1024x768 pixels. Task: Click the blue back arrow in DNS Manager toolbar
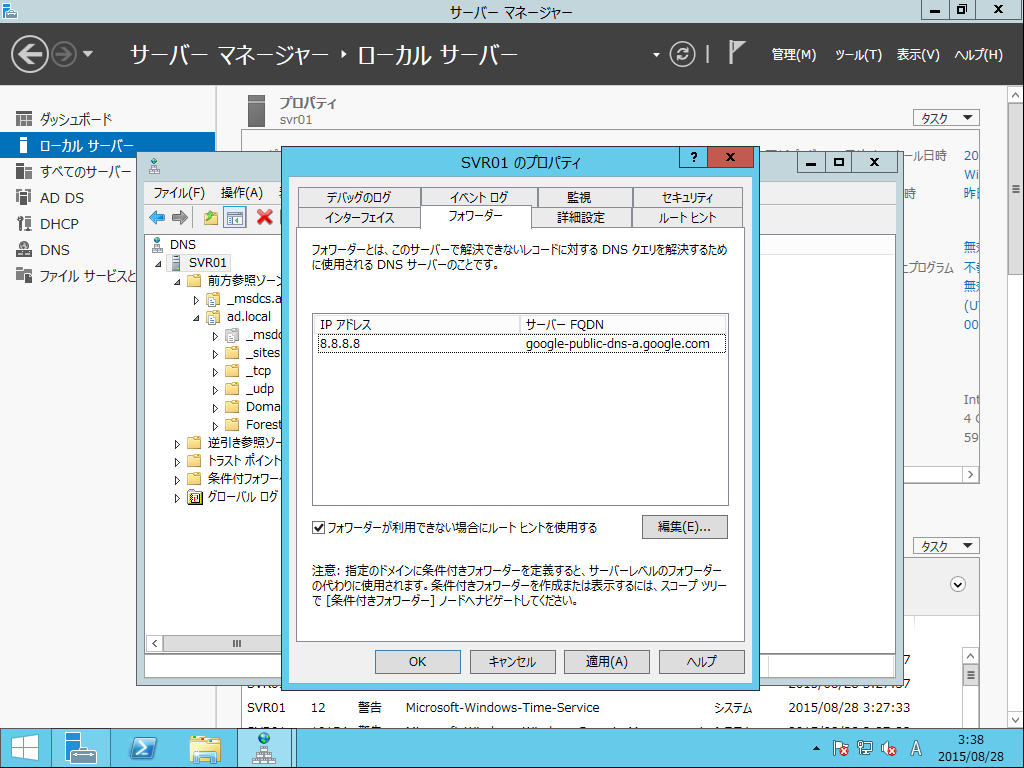(x=157, y=217)
